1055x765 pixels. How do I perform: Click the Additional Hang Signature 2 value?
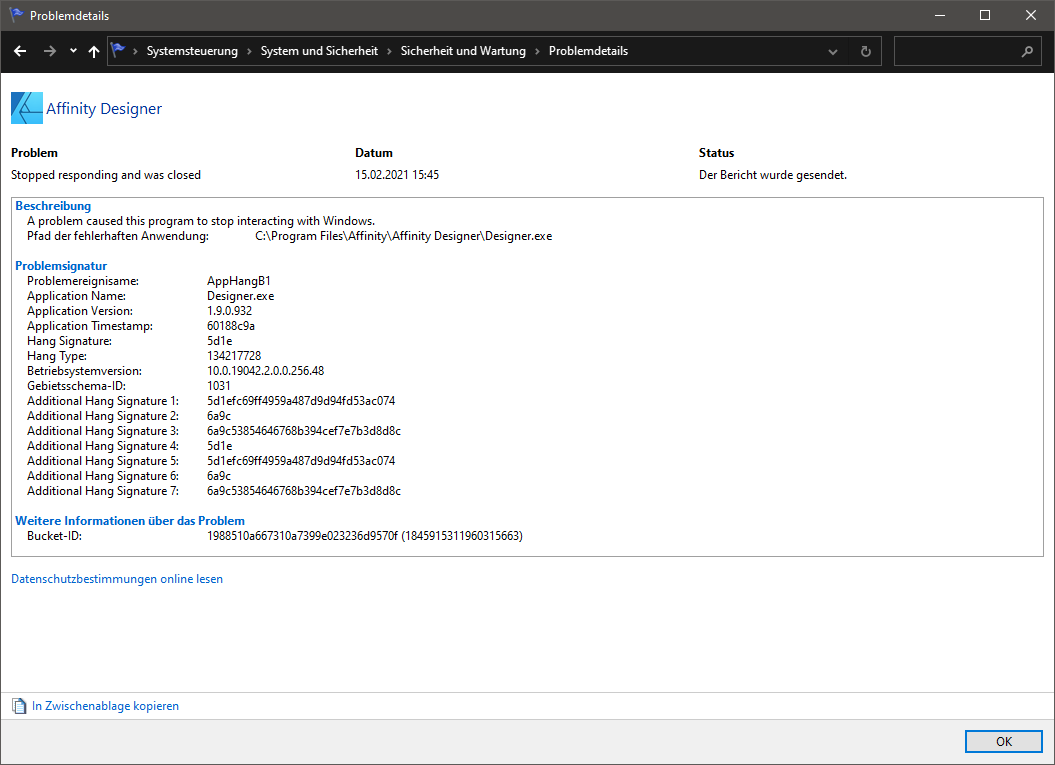pos(219,416)
